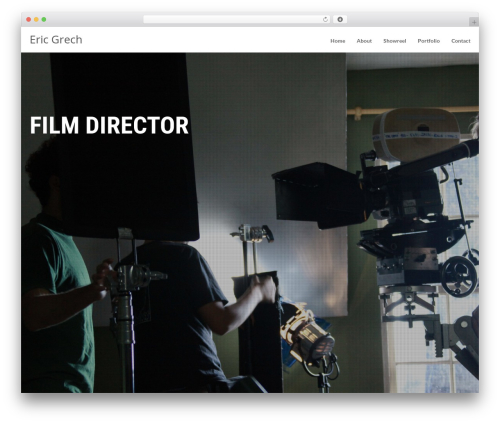The width and height of the screenshot is (500, 423).
Task: Open a new tab with plus button
Action: (474, 22)
